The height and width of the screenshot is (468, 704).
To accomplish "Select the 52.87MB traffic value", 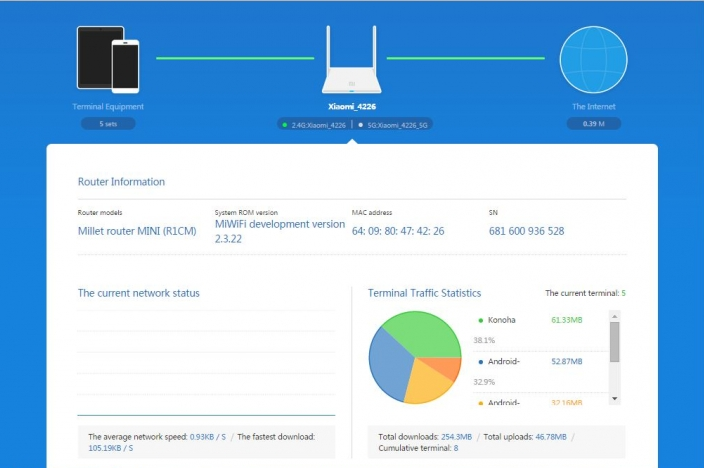I will point(567,361).
